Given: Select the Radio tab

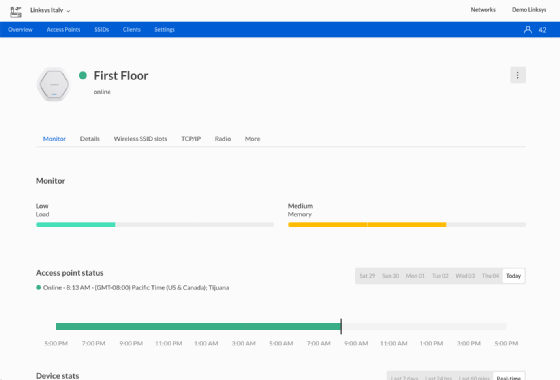Looking at the screenshot, I should pos(223,139).
